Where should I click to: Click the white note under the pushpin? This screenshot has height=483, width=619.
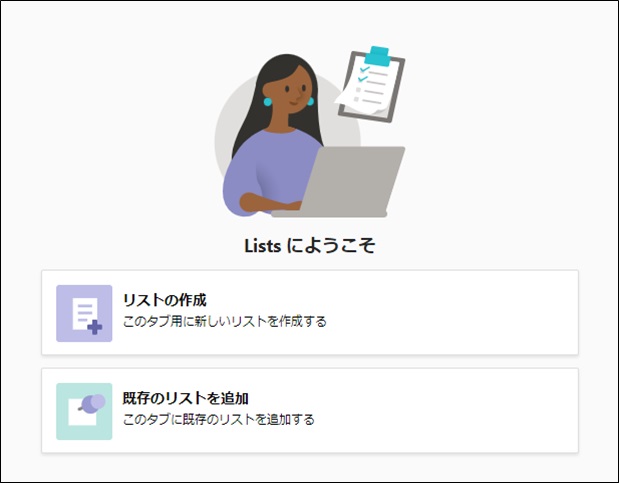tap(82, 413)
